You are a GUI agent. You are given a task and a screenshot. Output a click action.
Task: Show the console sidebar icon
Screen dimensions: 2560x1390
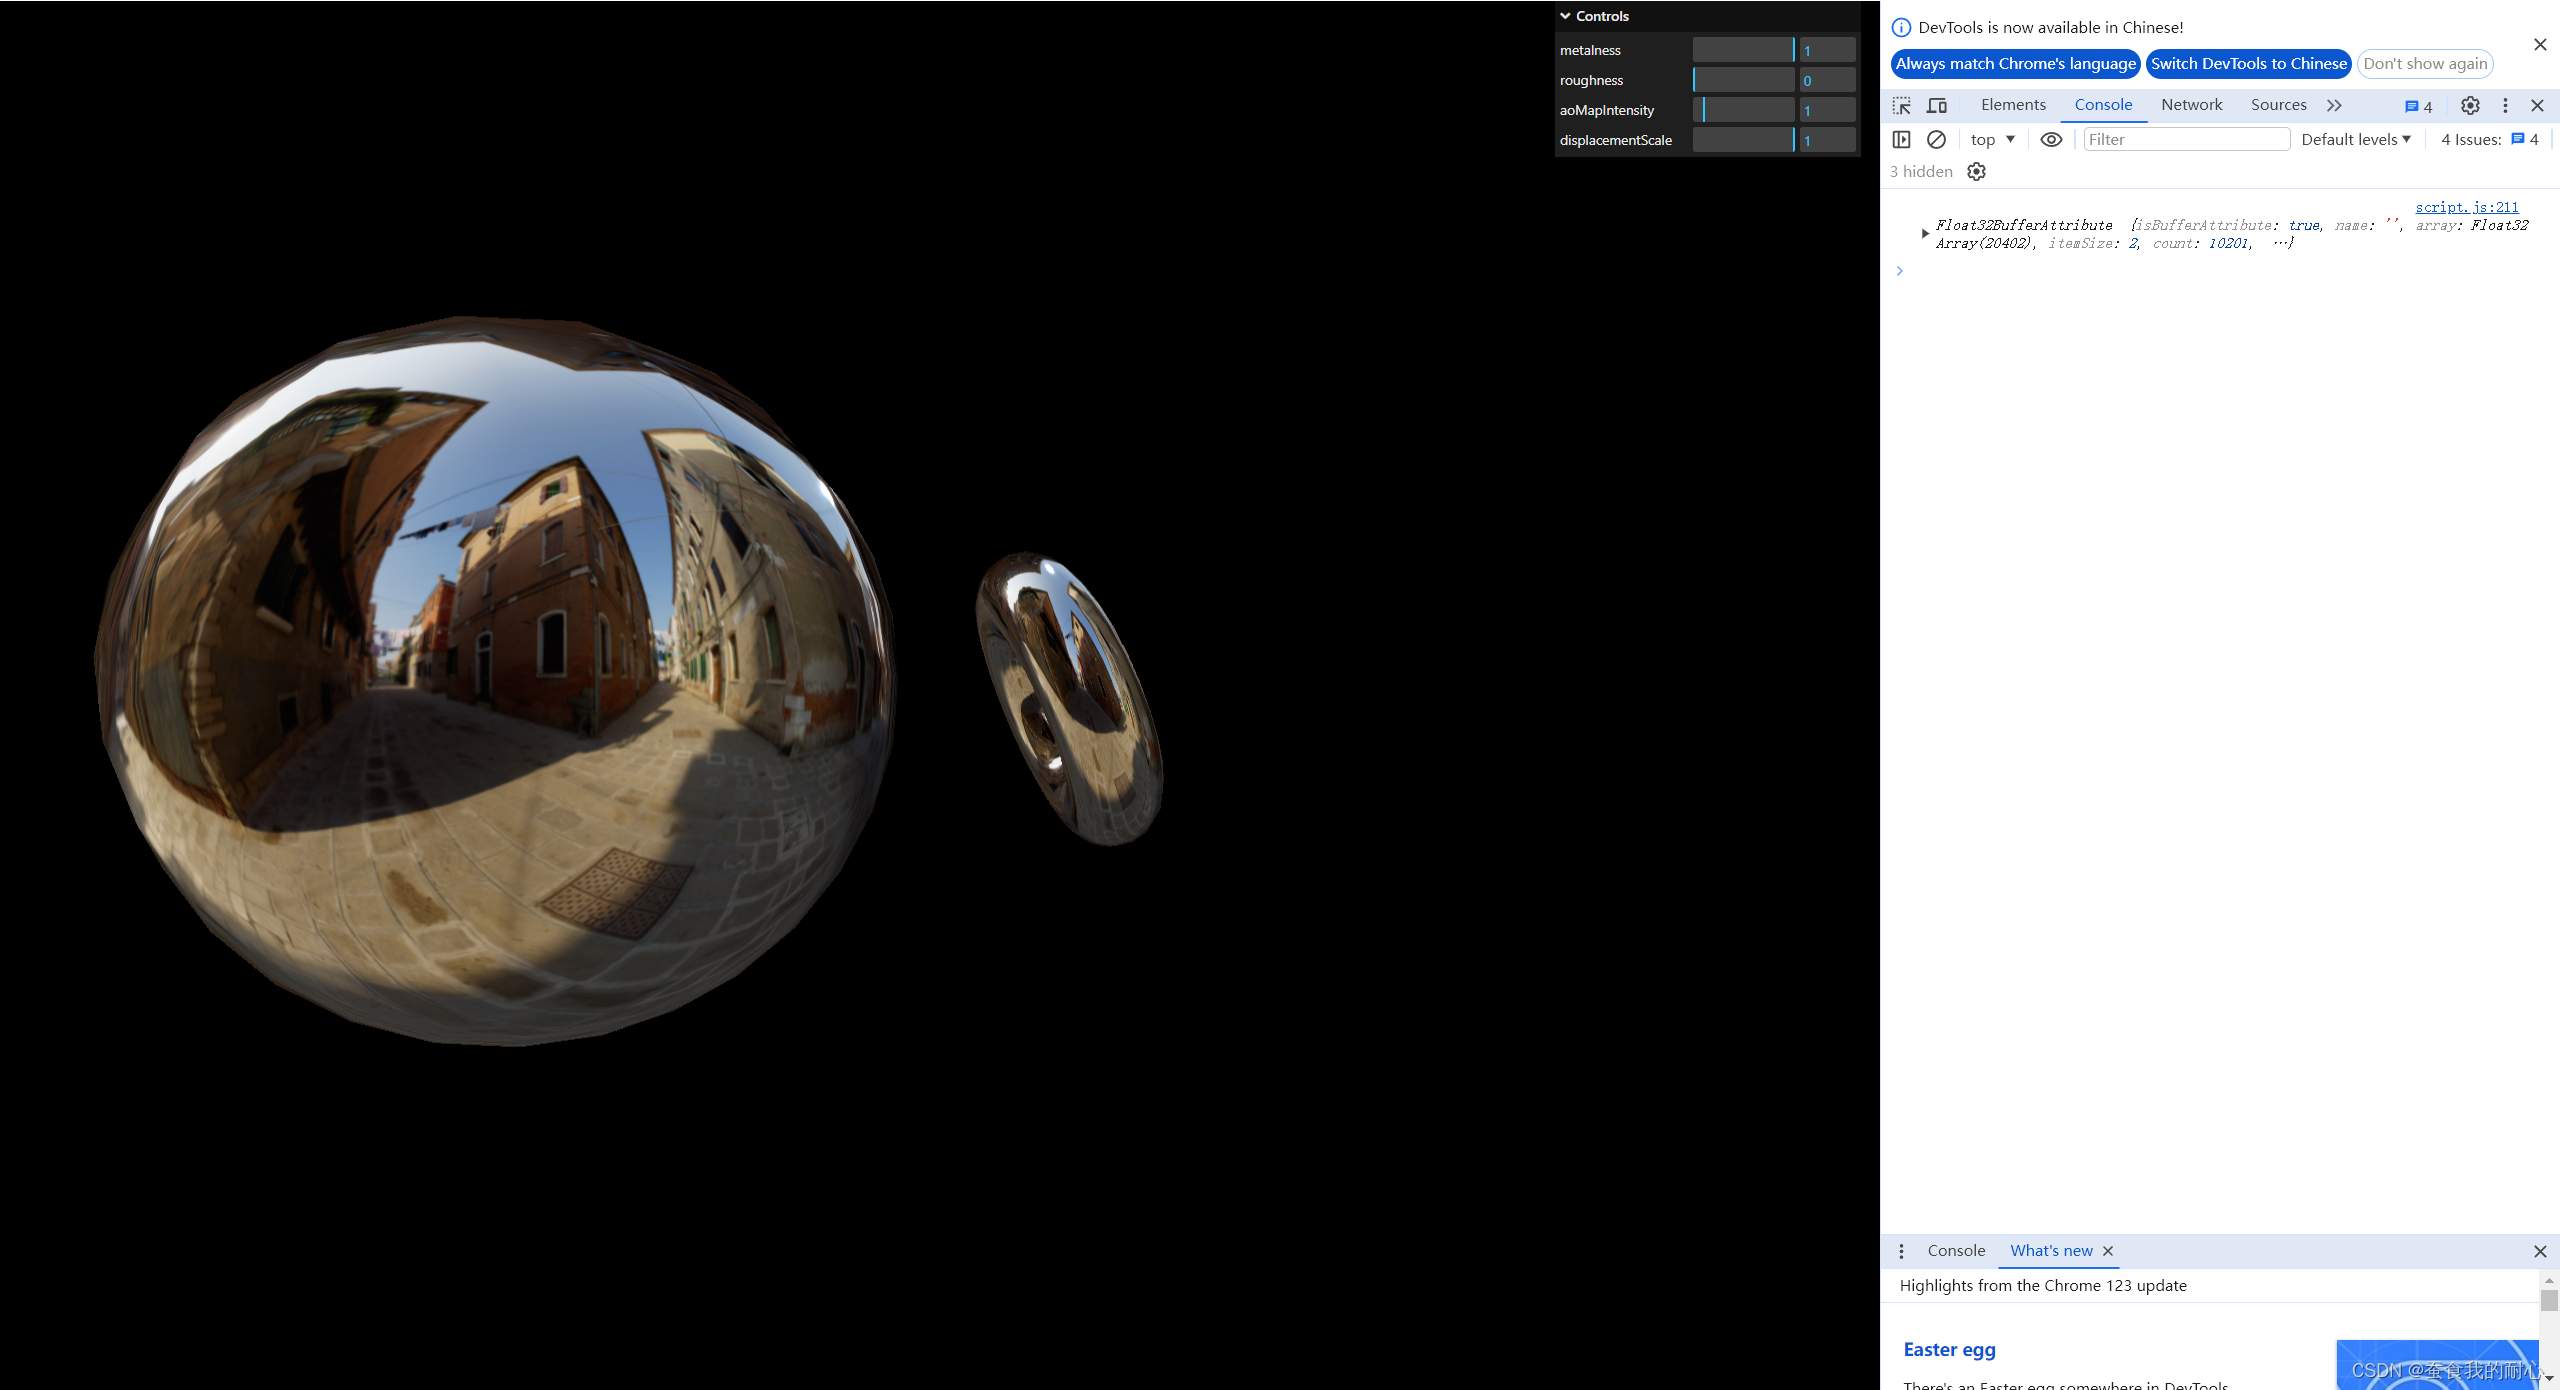[x=1901, y=139]
